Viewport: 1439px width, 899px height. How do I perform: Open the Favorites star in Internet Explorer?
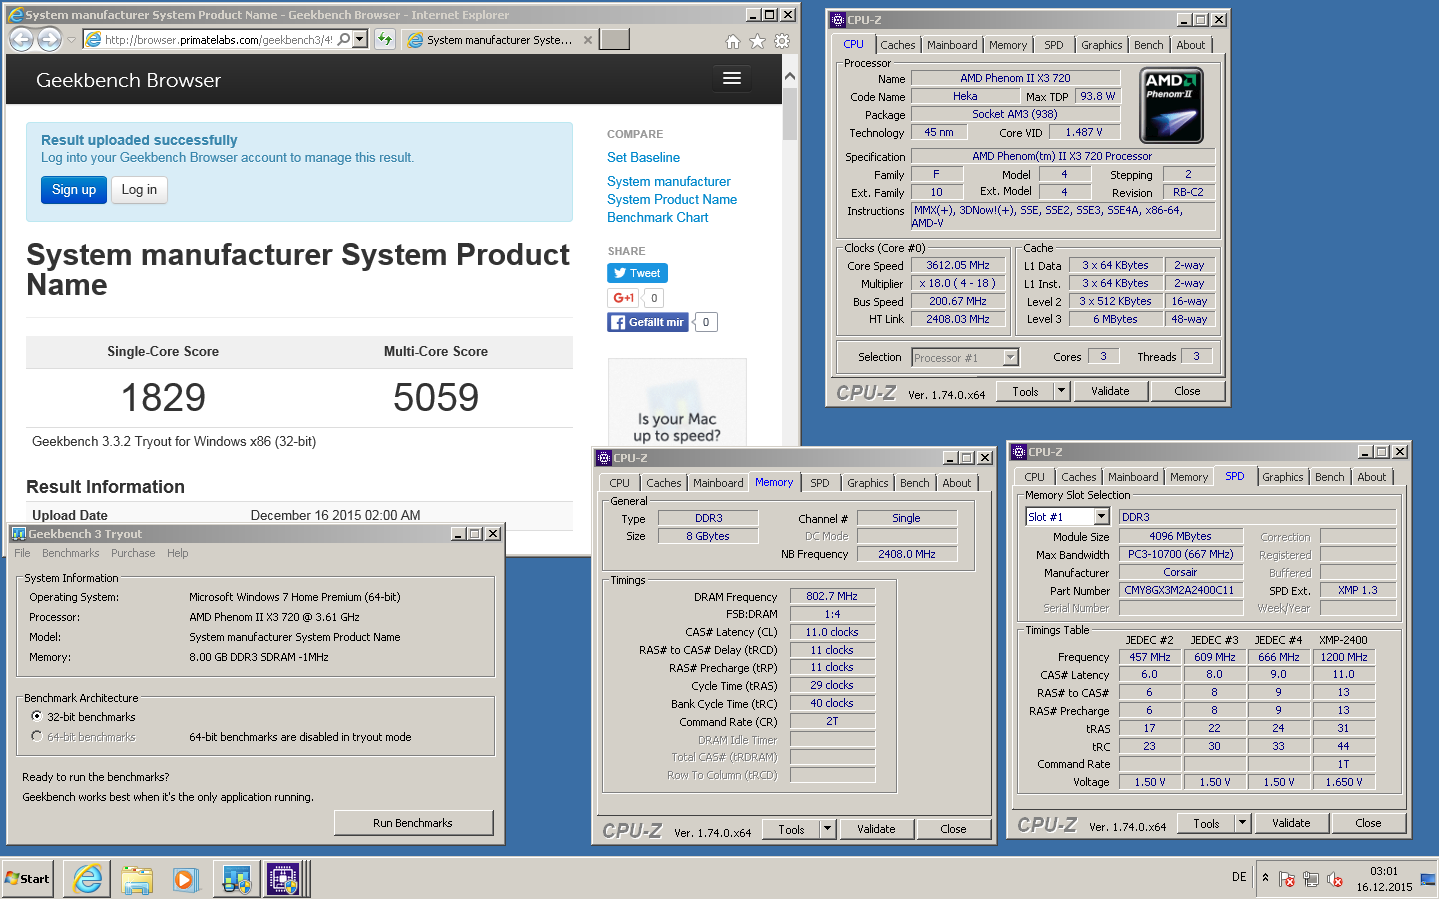click(x=757, y=41)
